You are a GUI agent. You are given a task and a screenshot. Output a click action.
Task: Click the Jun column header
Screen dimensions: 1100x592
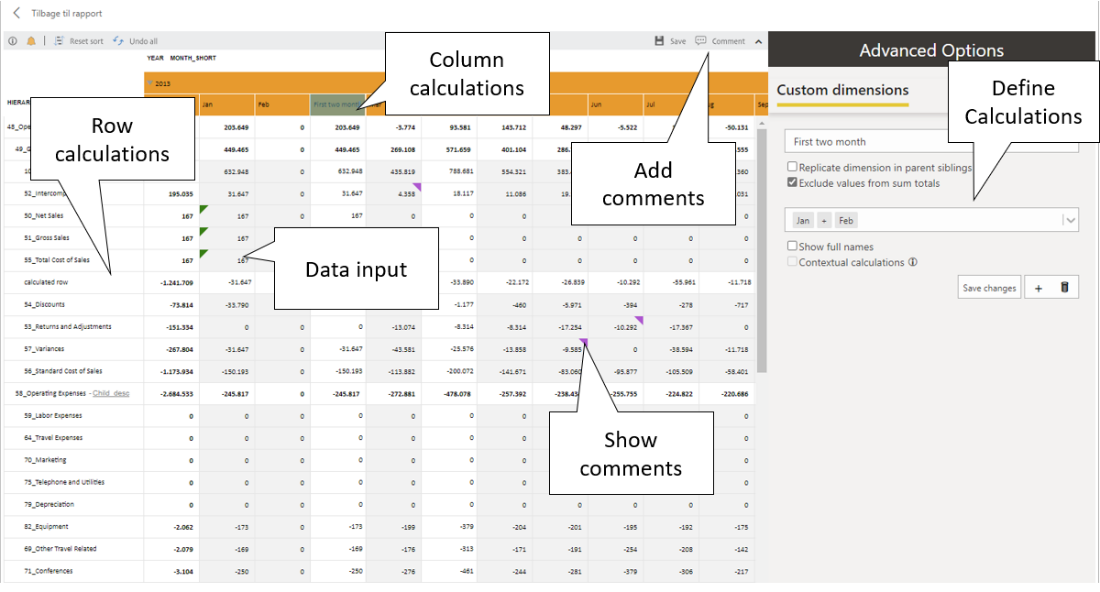(615, 105)
